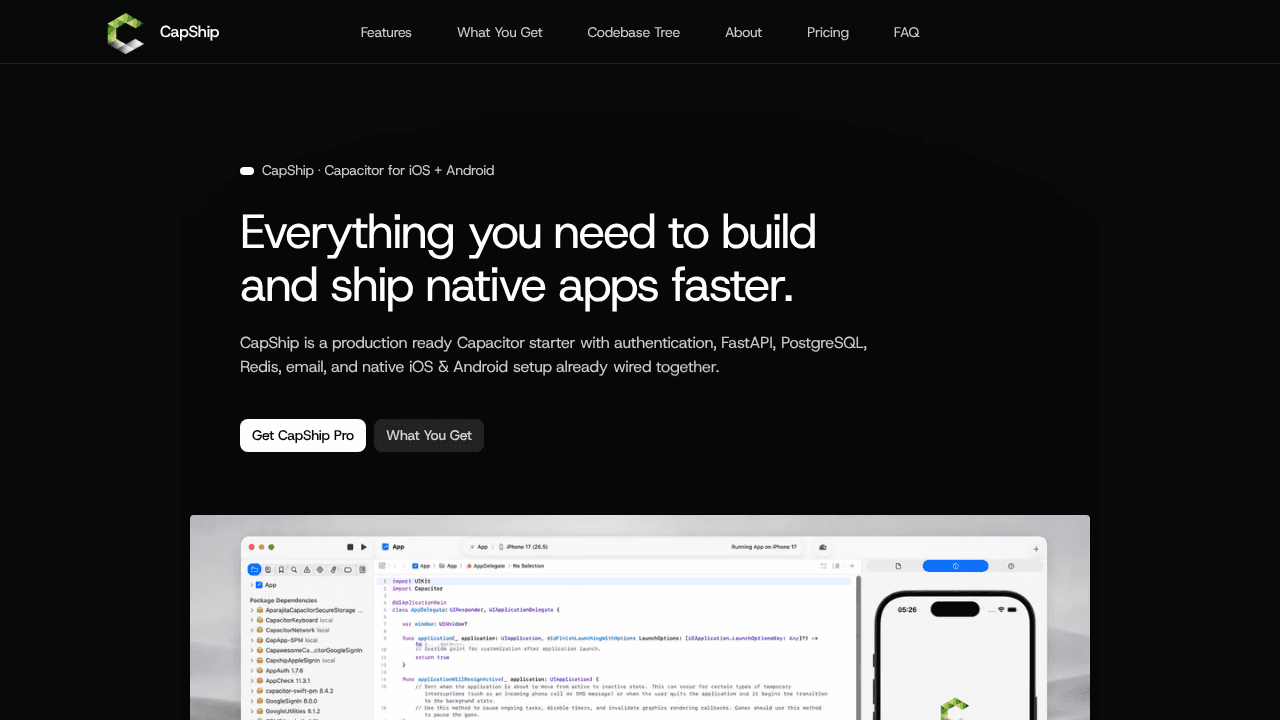1280x720 pixels.
Task: Open the Xcode preview hero image
Action: coord(640,617)
